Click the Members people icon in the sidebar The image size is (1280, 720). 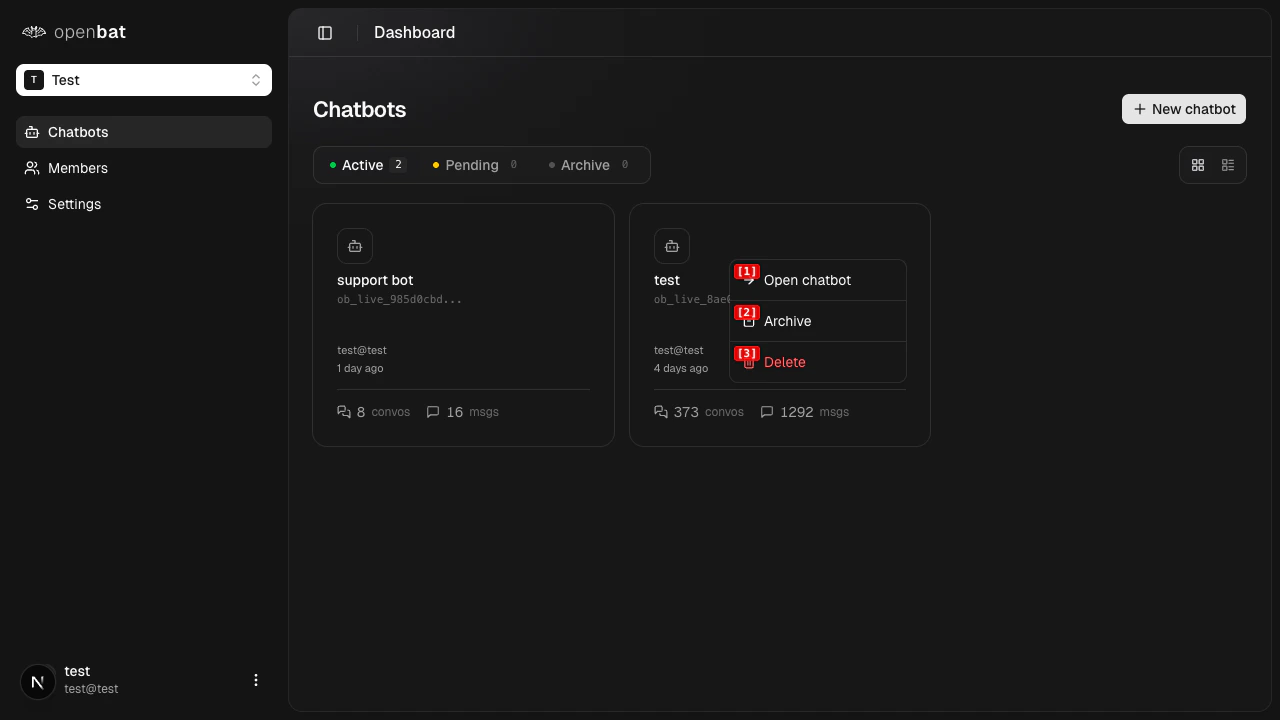30,168
